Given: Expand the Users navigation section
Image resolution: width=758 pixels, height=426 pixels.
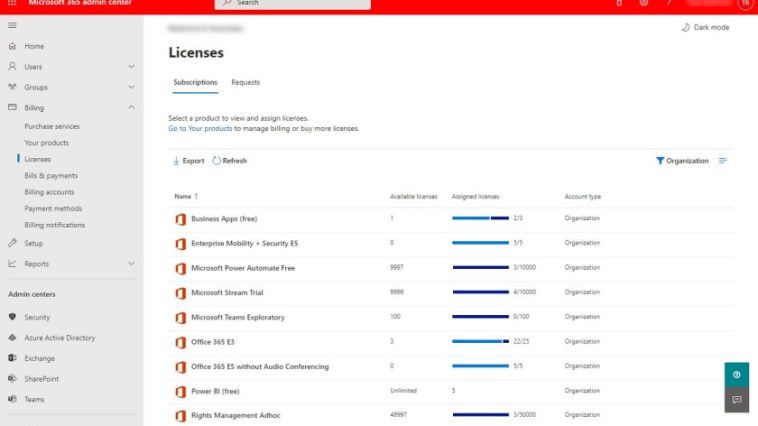Looking at the screenshot, I should click(x=131, y=67).
